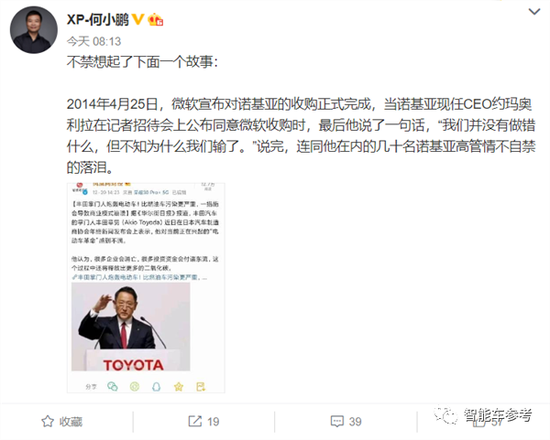Click the blue link text in embedded post

tap(139, 277)
